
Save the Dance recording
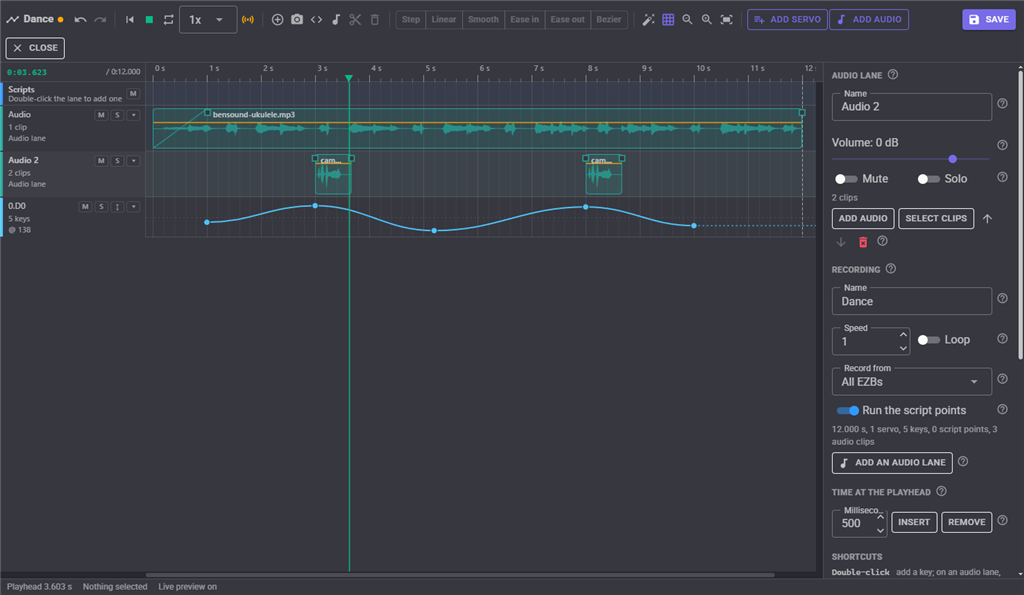(989, 20)
